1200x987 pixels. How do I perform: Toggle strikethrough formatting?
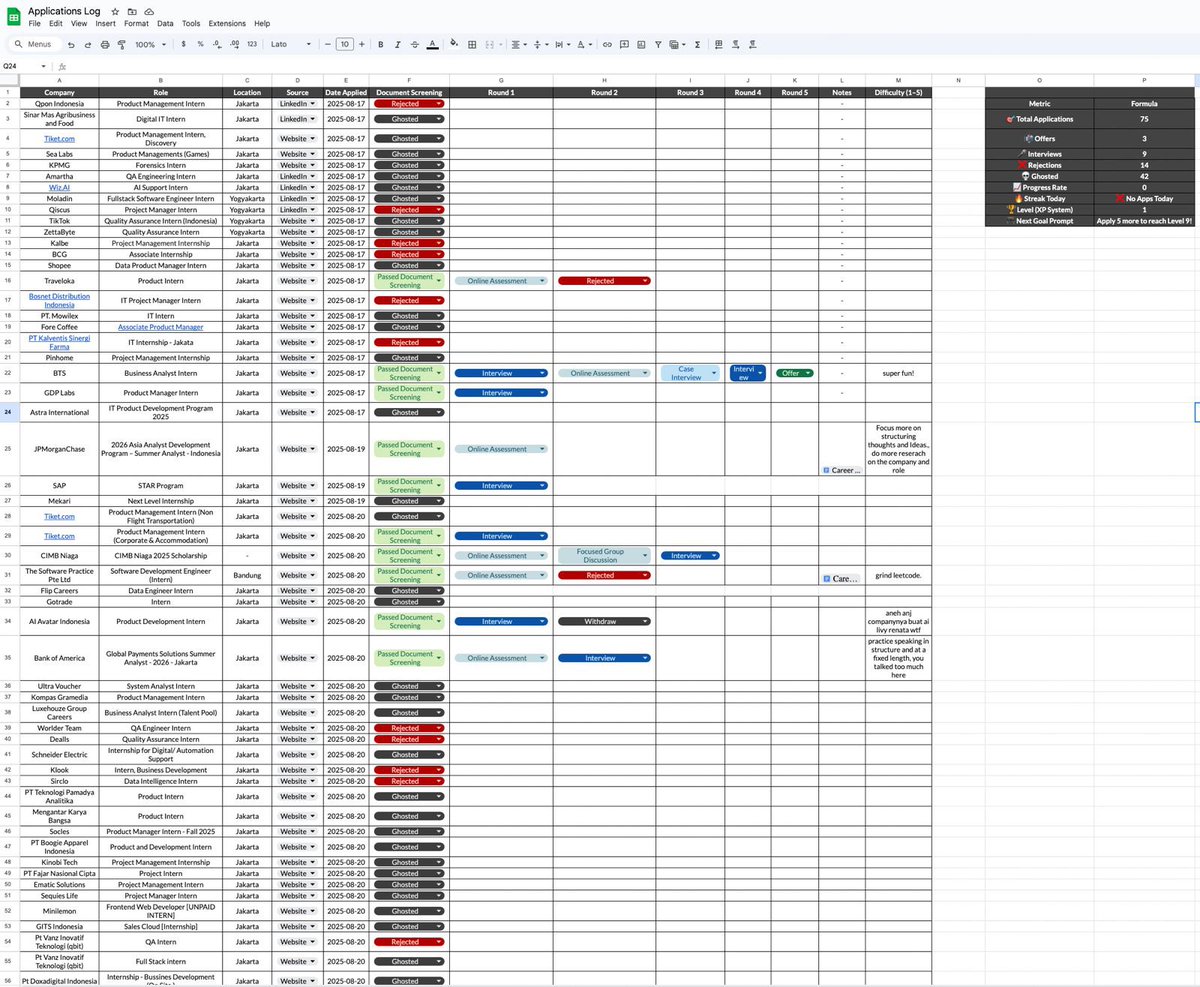click(415, 45)
